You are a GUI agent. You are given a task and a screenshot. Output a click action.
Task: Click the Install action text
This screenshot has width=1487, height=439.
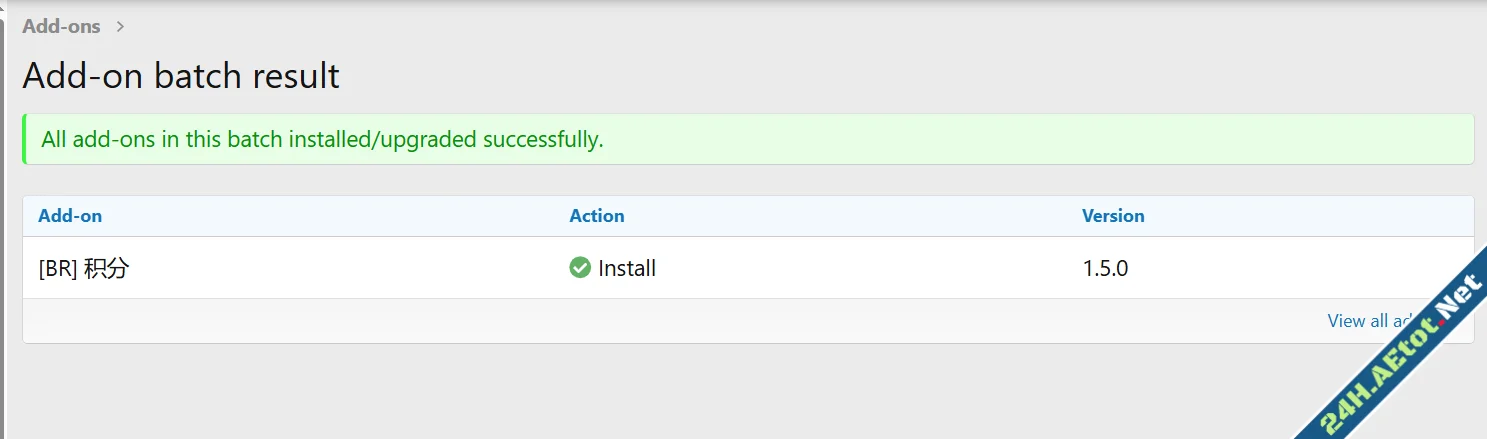click(627, 268)
